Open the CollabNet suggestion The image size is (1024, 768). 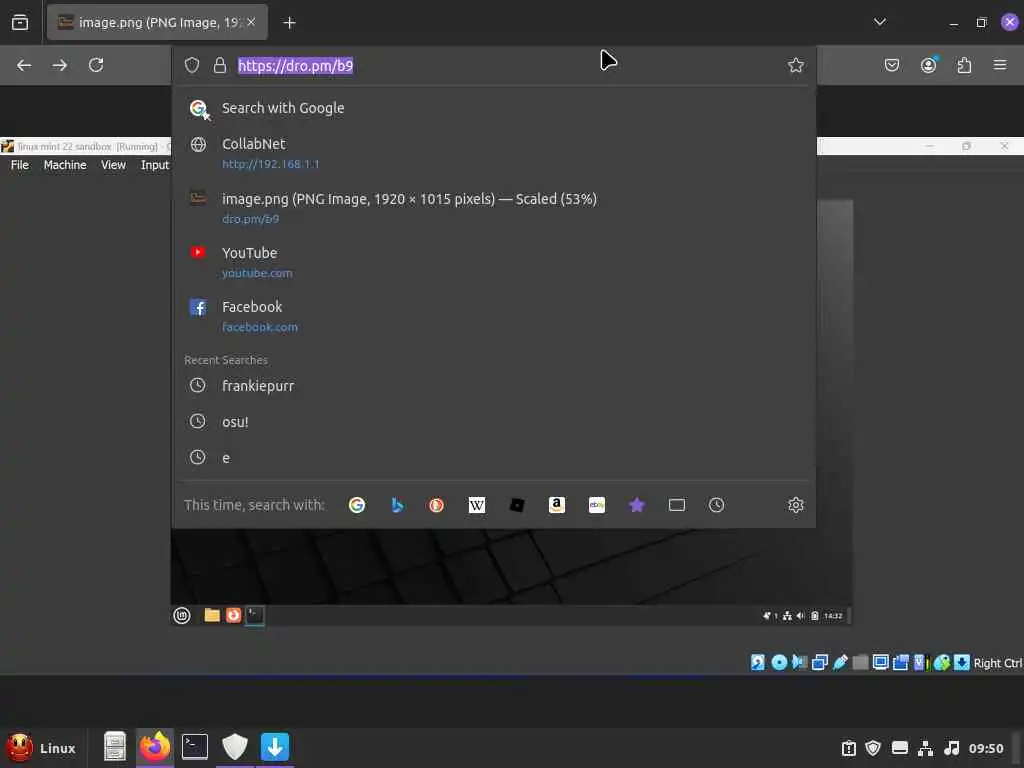[x=494, y=153]
